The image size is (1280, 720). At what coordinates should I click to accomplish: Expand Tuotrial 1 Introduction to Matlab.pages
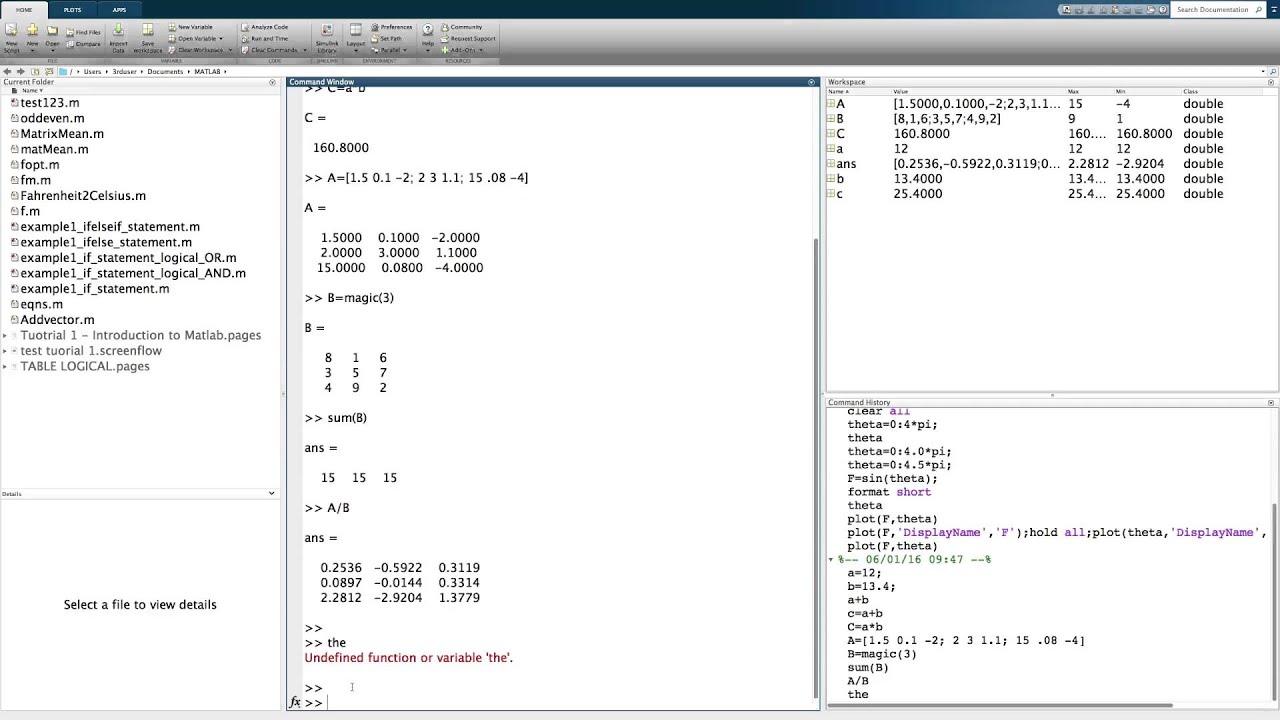(x=5, y=336)
